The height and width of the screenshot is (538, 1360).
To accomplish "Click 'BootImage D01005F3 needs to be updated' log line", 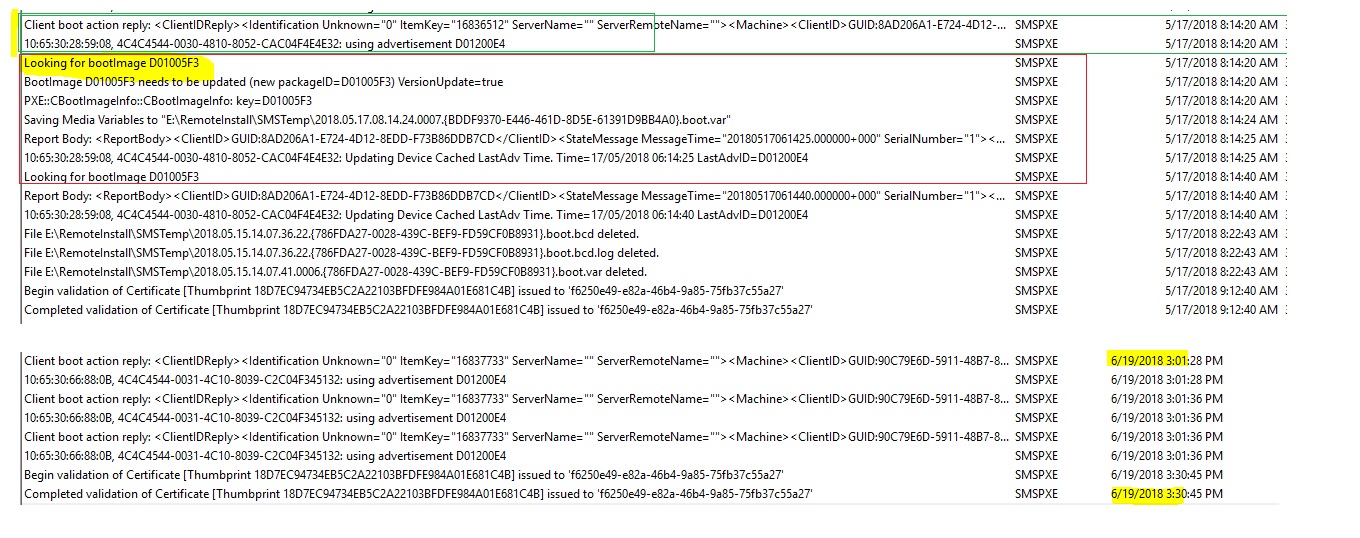I will [x=263, y=82].
